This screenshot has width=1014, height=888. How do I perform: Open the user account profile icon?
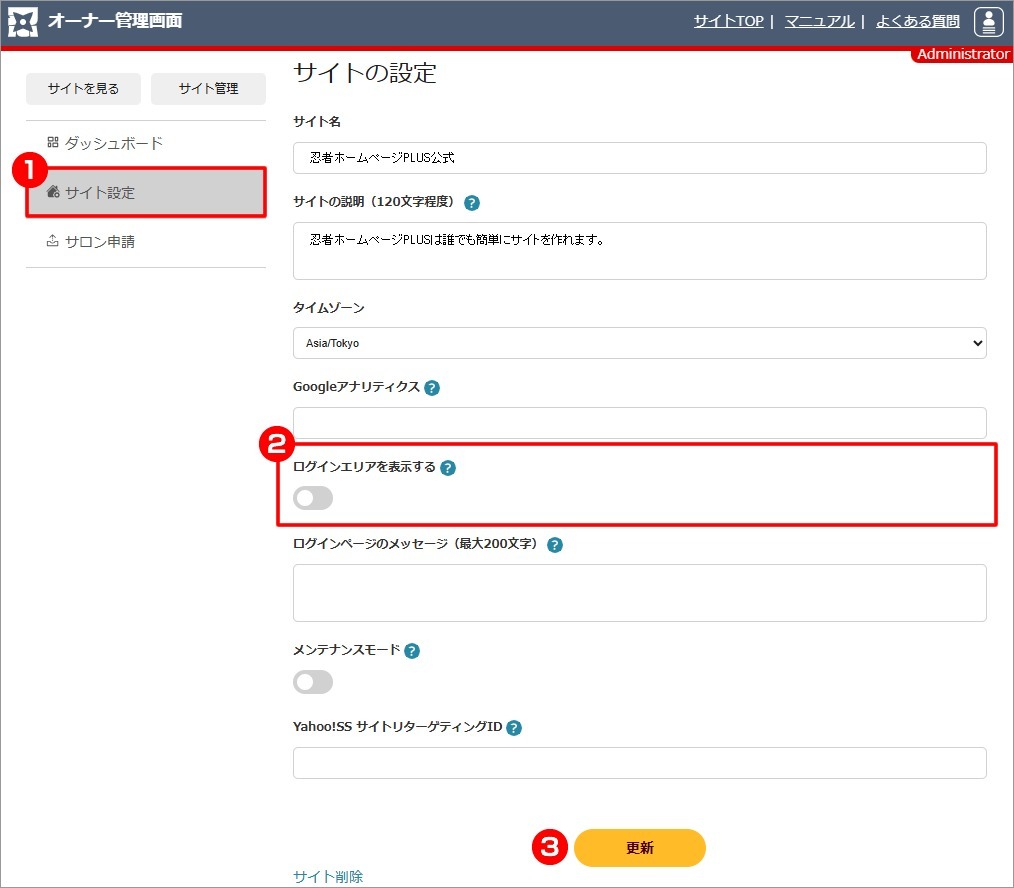coord(988,21)
